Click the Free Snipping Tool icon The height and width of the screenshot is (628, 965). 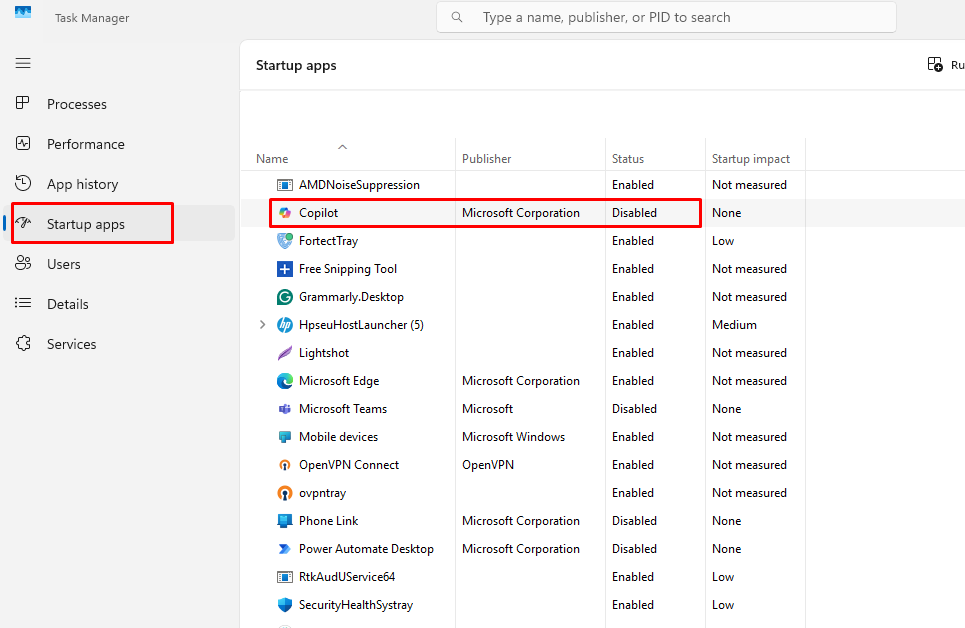pos(283,268)
